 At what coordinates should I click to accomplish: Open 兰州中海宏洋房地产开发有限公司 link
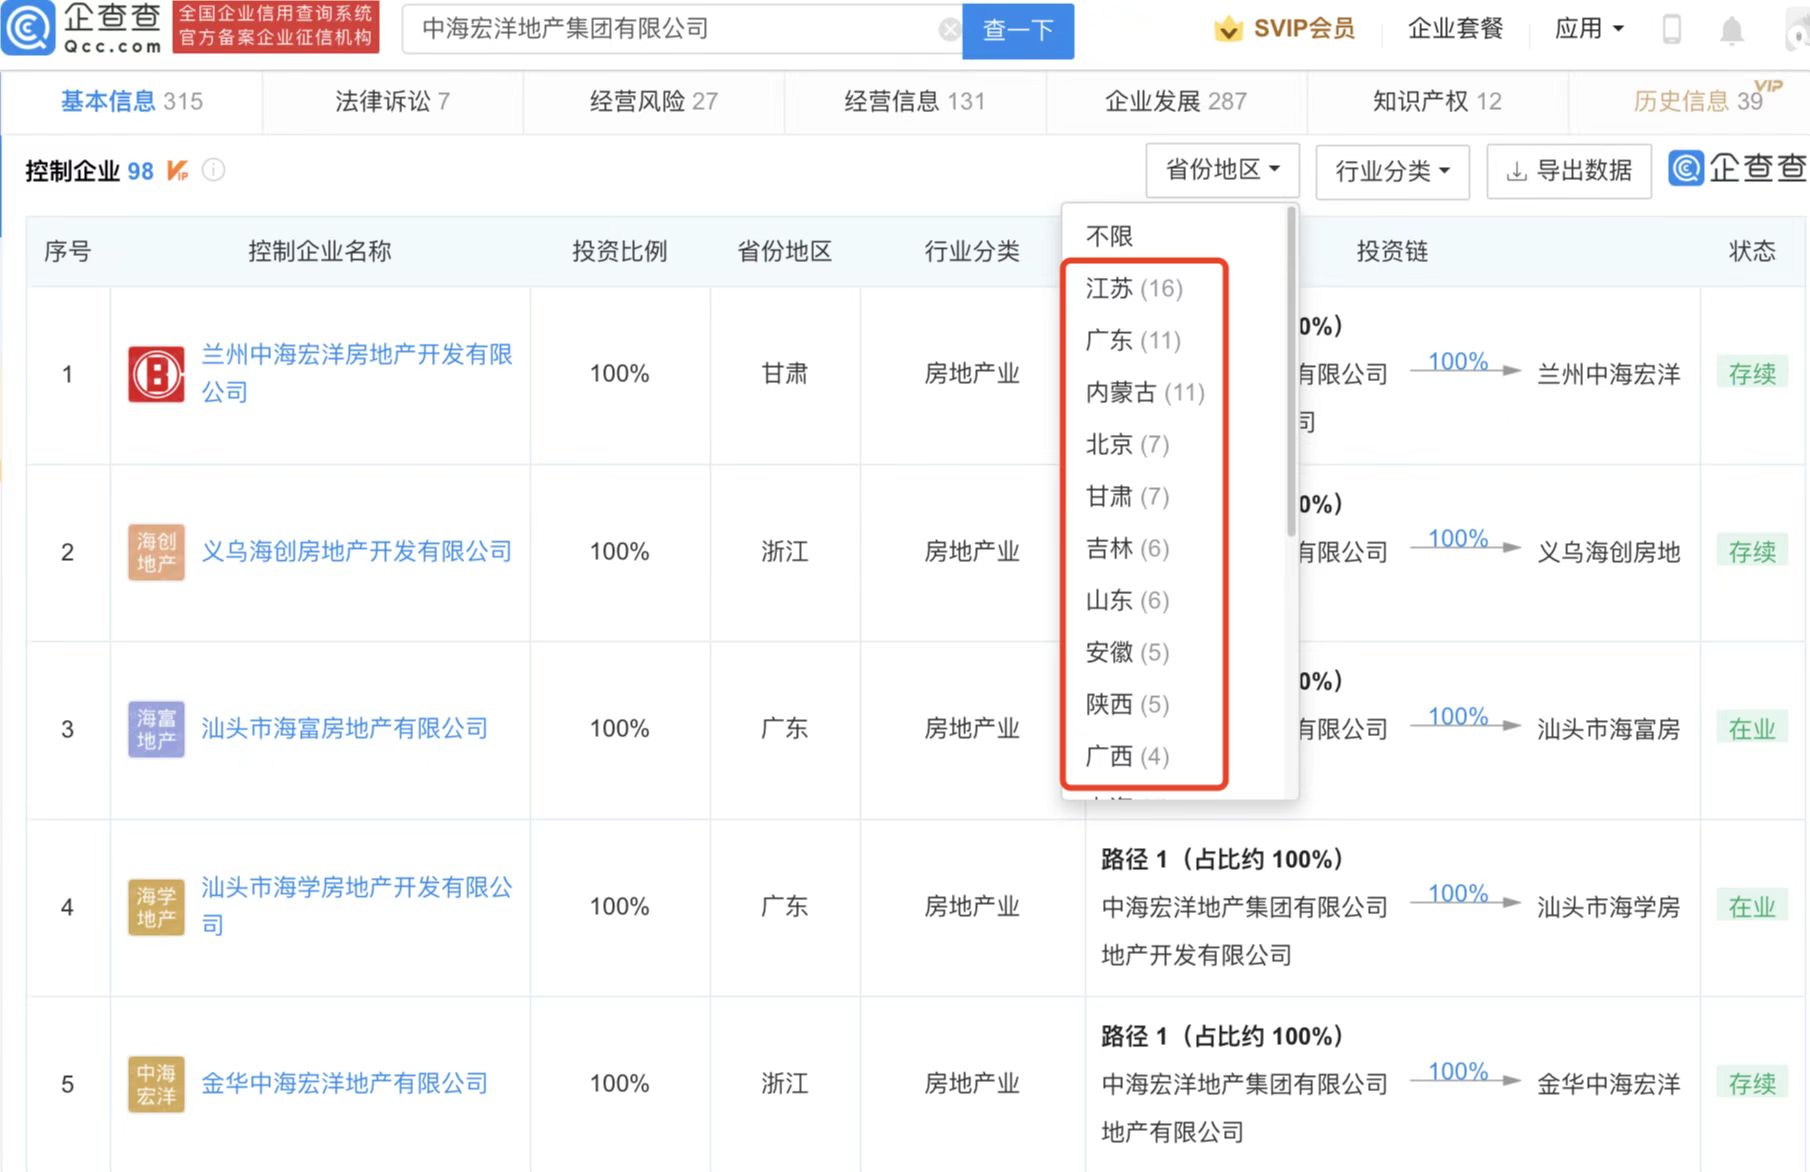click(357, 373)
